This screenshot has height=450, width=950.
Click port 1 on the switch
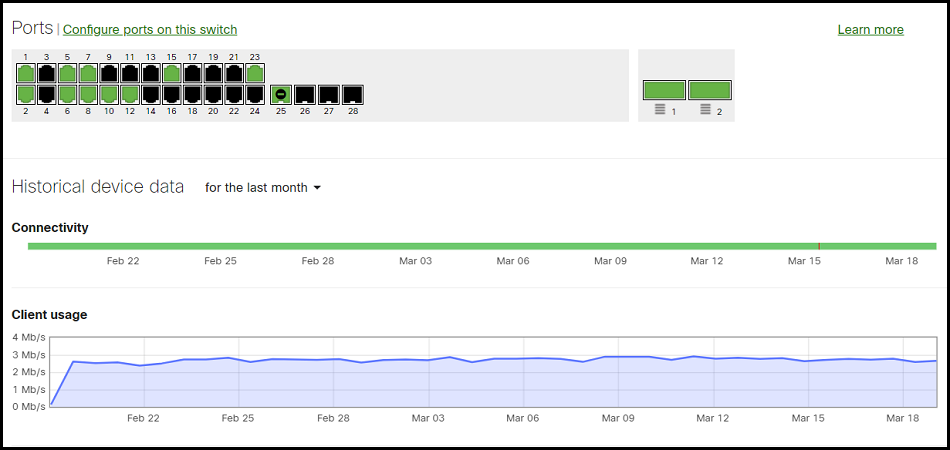[x=26, y=73]
